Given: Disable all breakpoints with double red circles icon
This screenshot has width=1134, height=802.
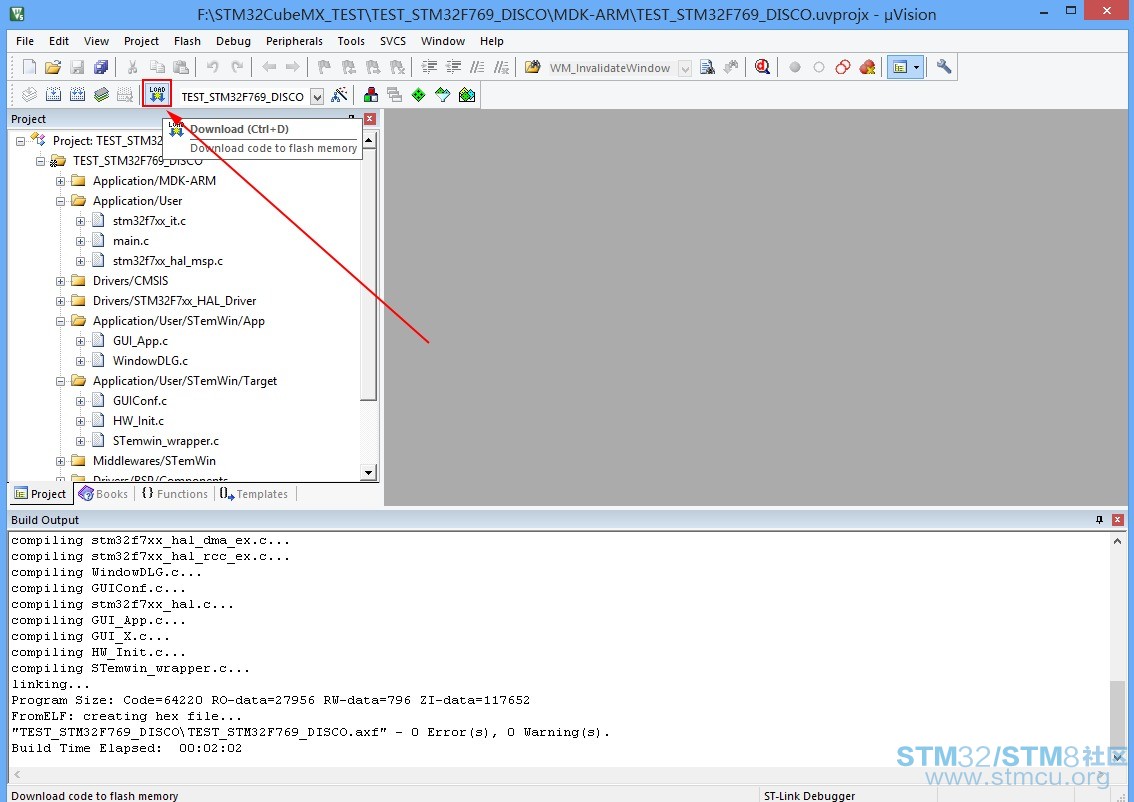Looking at the screenshot, I should click(843, 67).
